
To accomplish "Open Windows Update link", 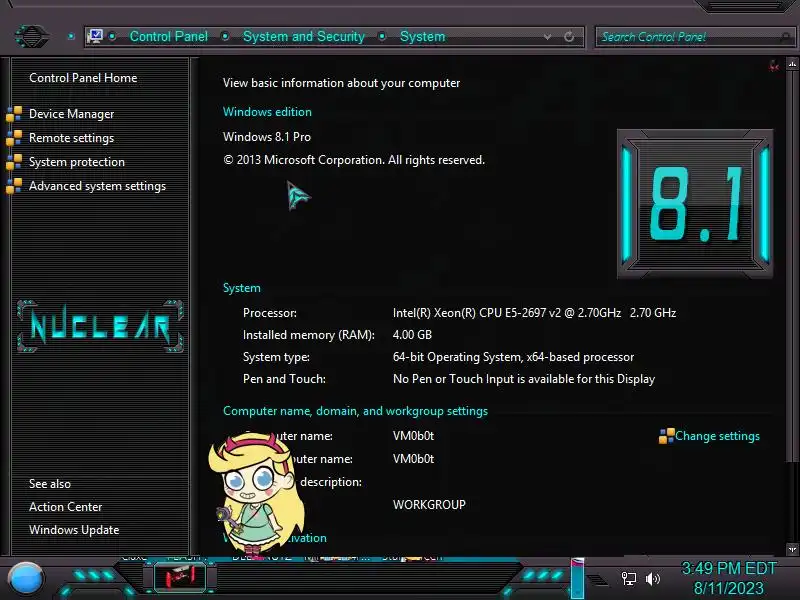I will pyautogui.click(x=74, y=530).
